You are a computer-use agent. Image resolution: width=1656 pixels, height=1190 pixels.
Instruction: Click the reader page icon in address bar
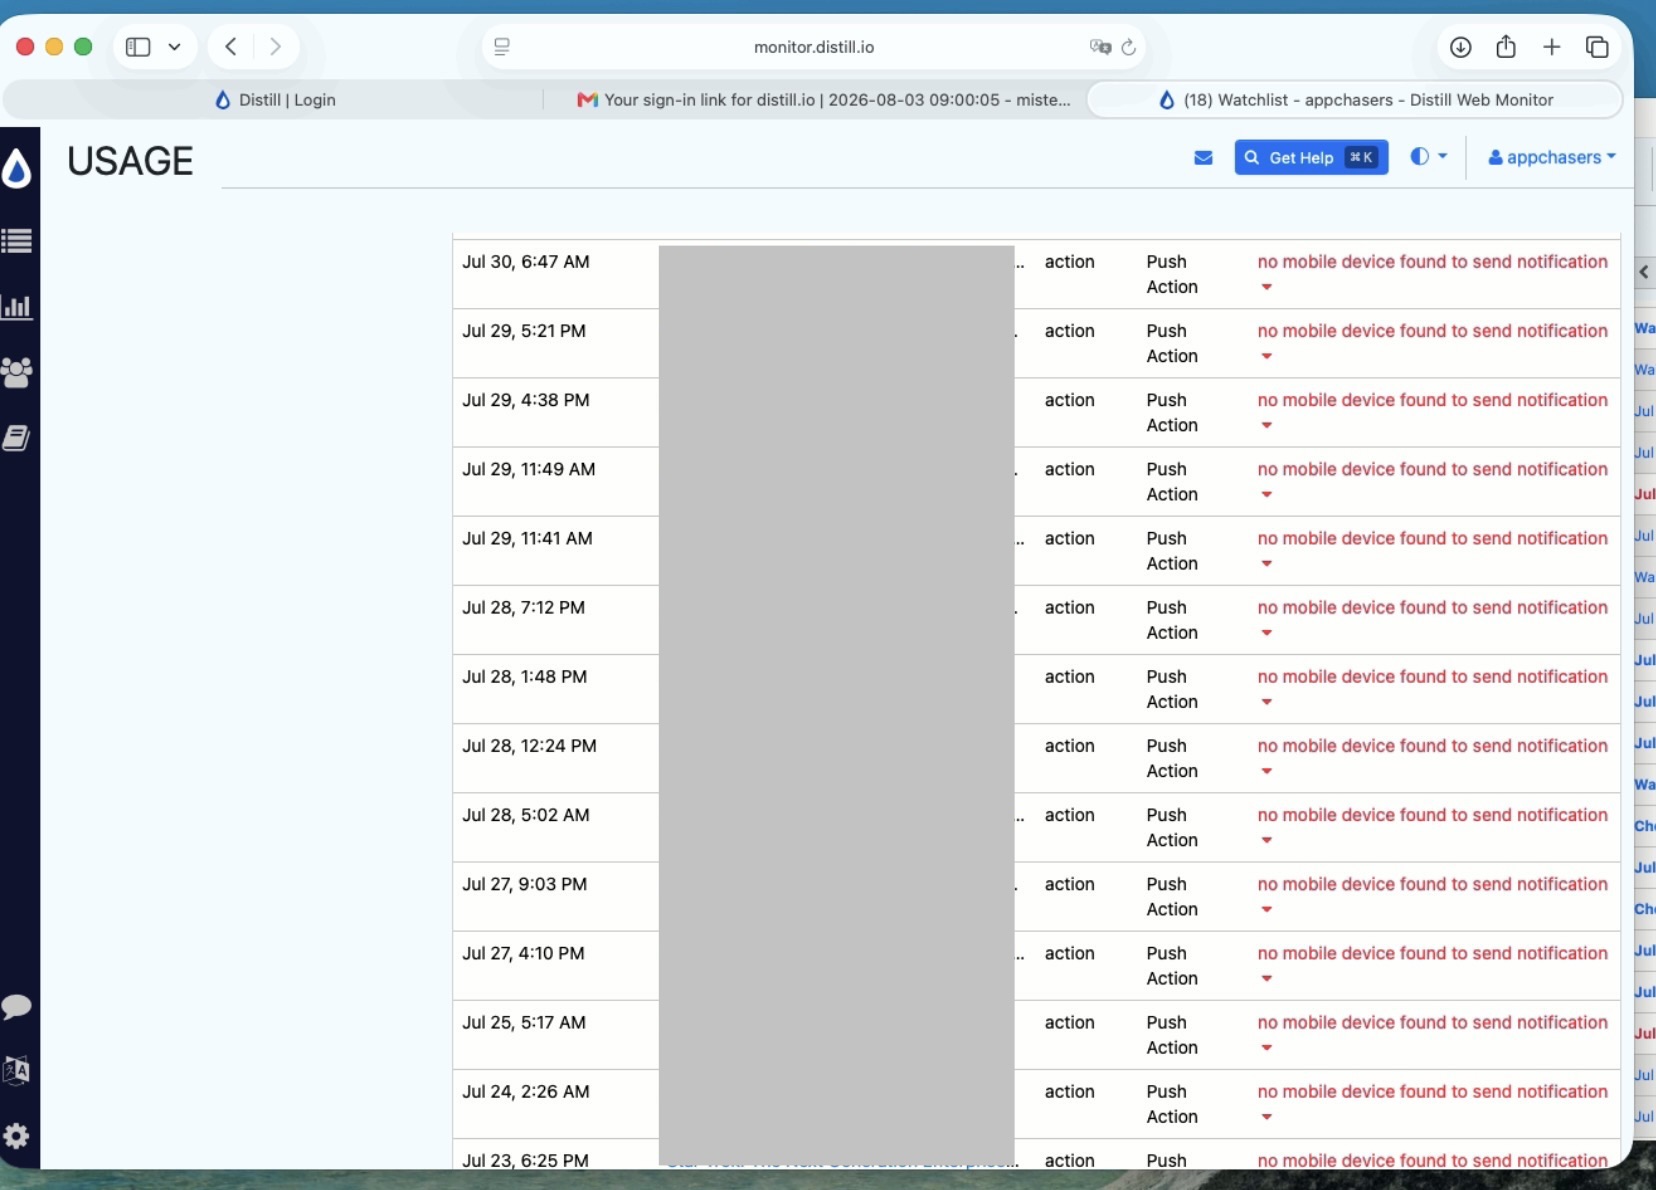click(502, 47)
